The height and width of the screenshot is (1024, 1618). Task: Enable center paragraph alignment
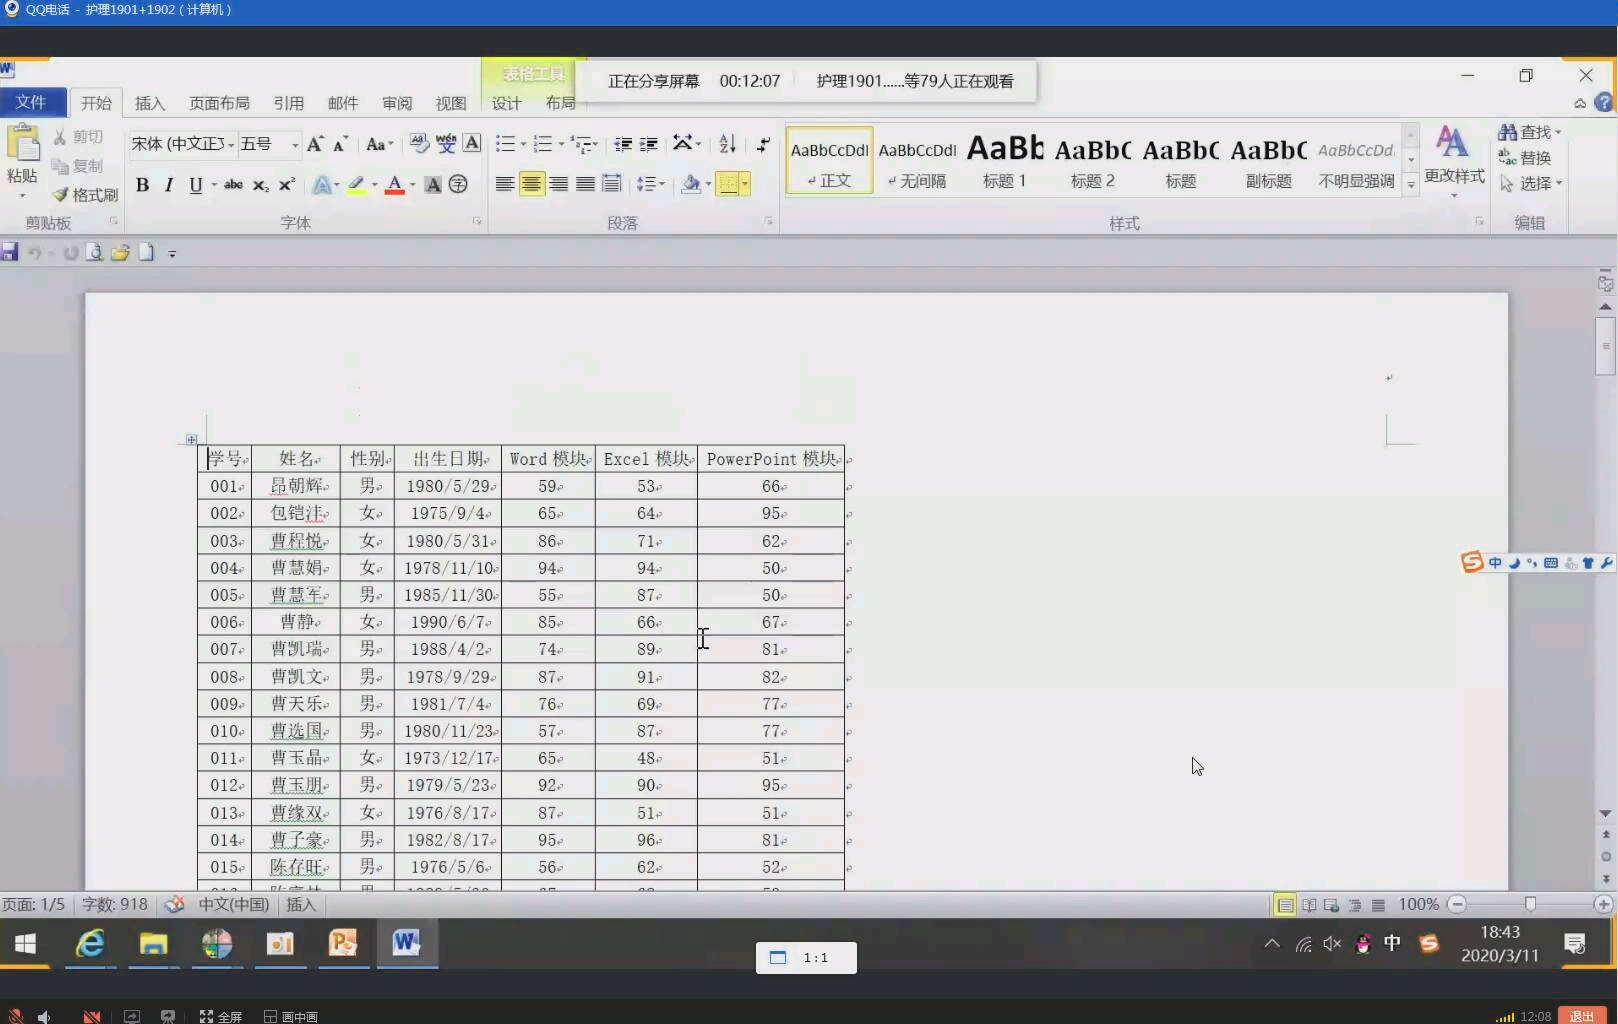(531, 184)
